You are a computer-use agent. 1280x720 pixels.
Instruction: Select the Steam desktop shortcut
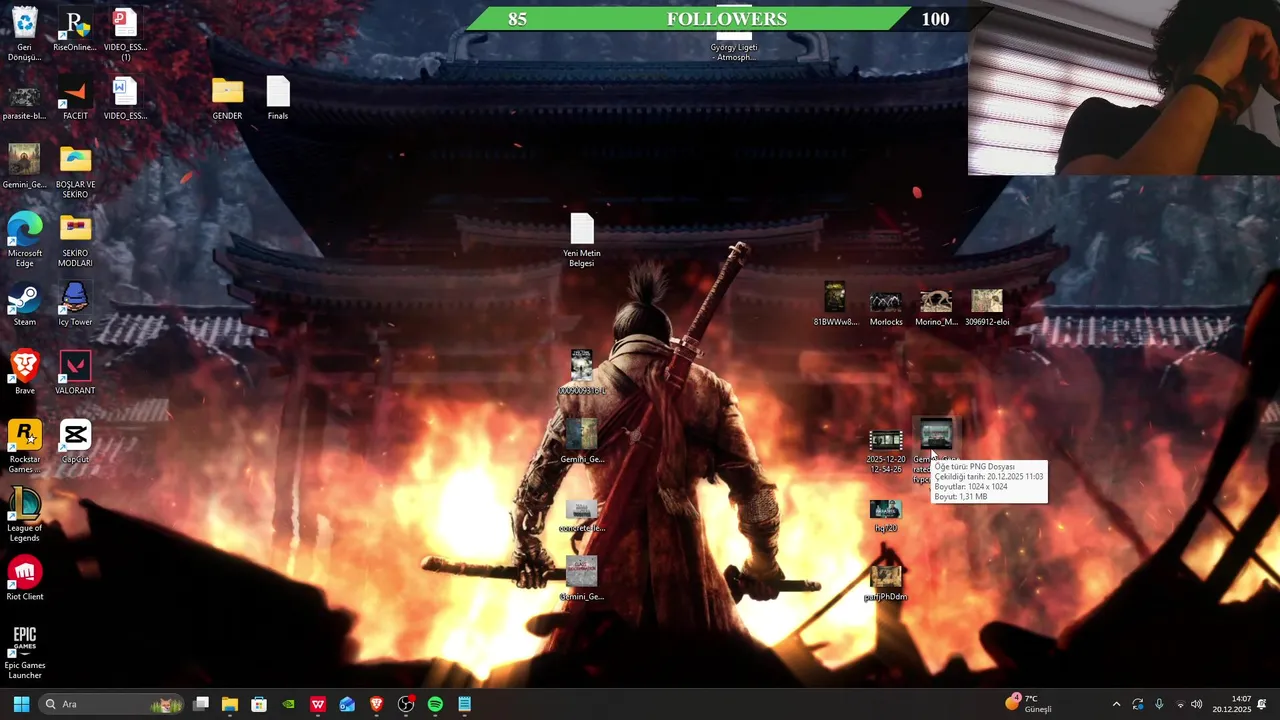pos(24,304)
